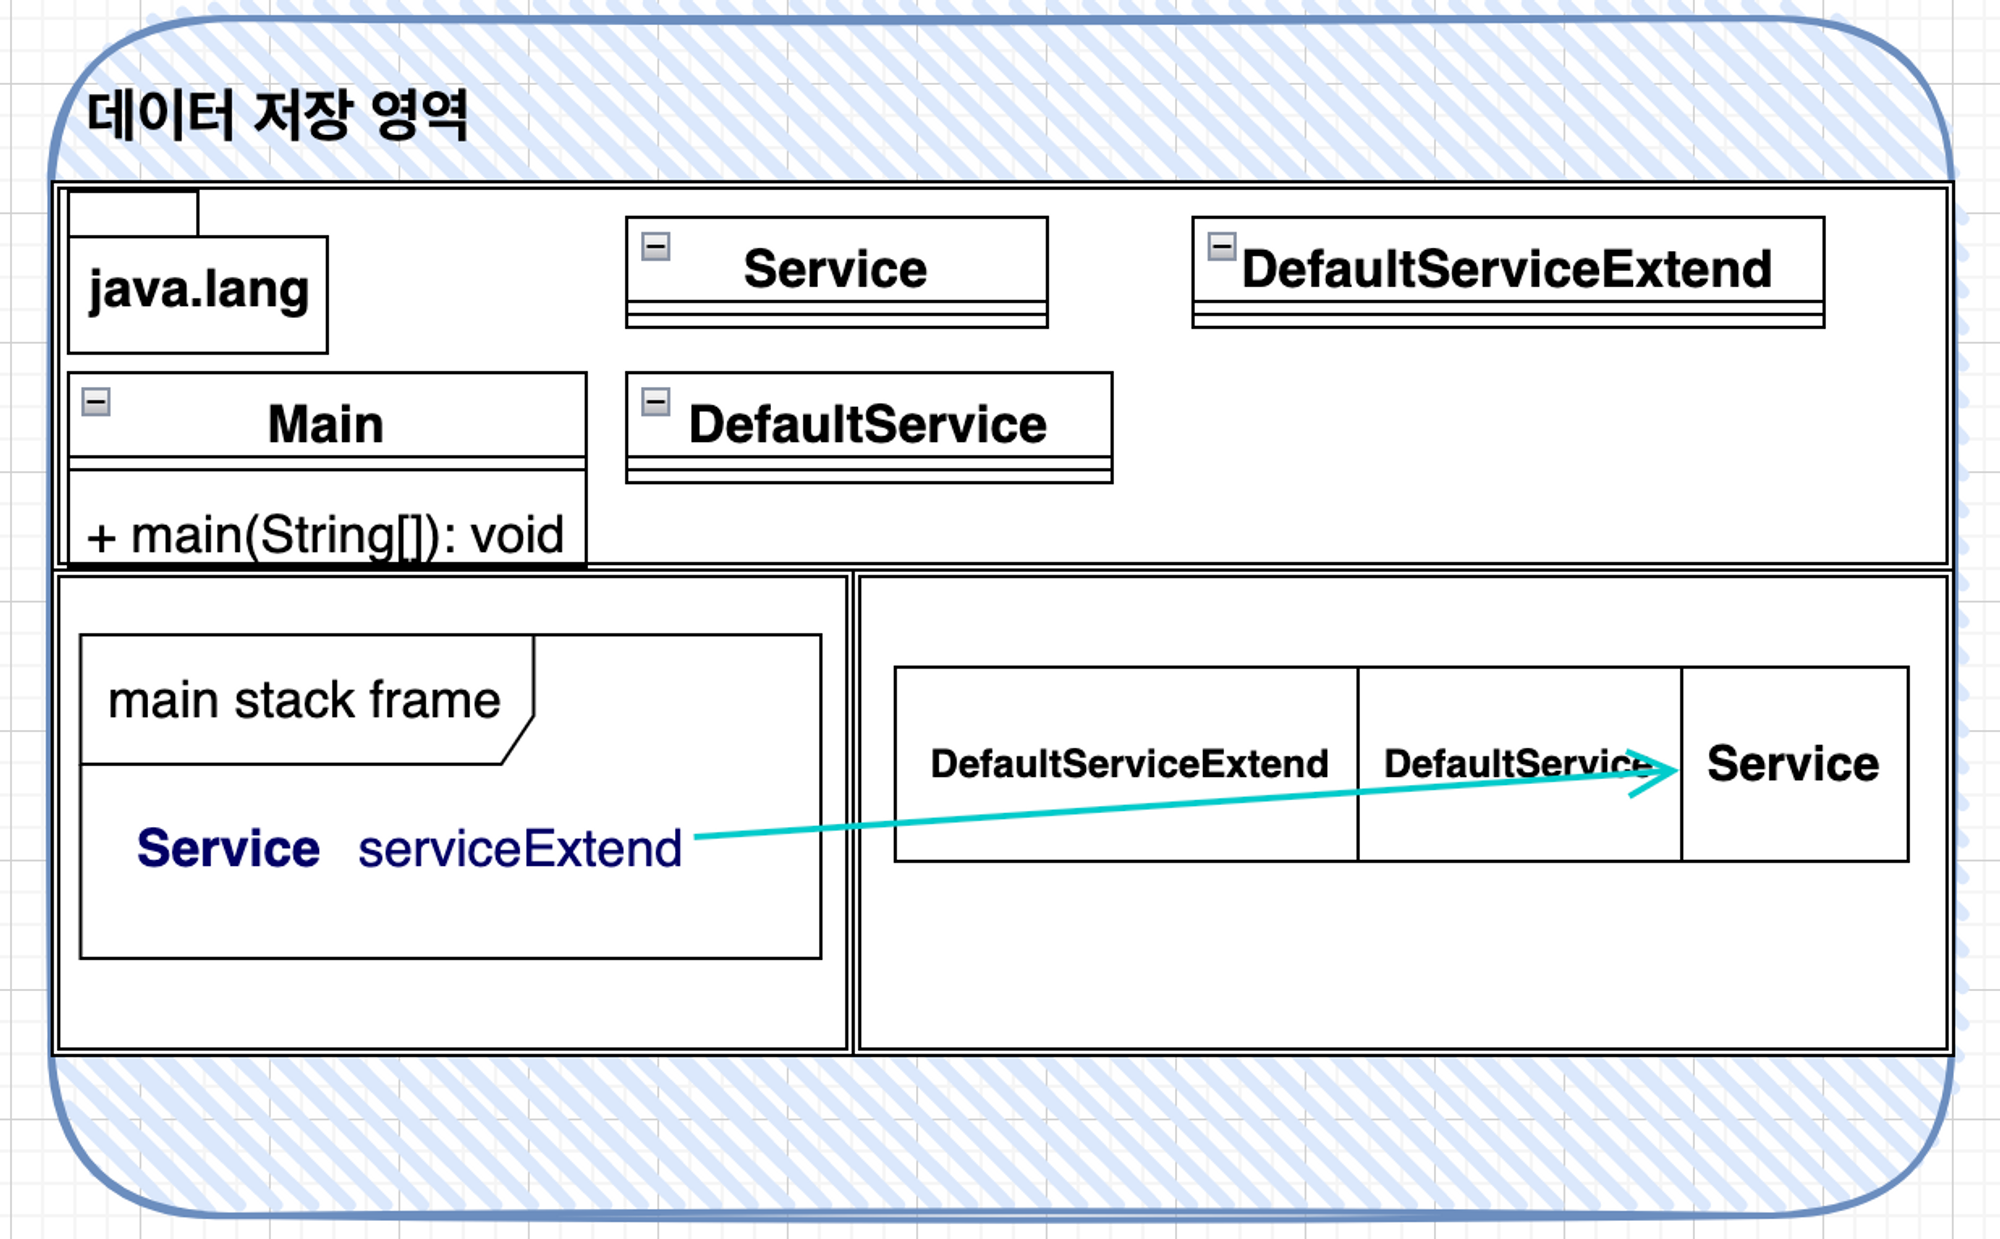The image size is (2000, 1239).
Task: Click the striped blue container background
Action: click(x=1000, y=1130)
